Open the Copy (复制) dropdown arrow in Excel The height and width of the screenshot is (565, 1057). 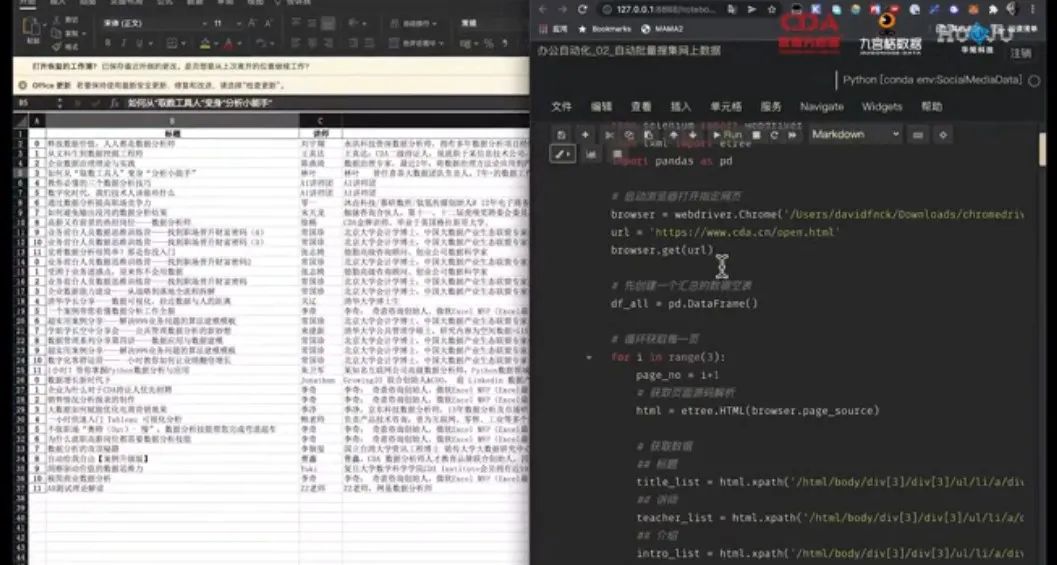pos(84,33)
